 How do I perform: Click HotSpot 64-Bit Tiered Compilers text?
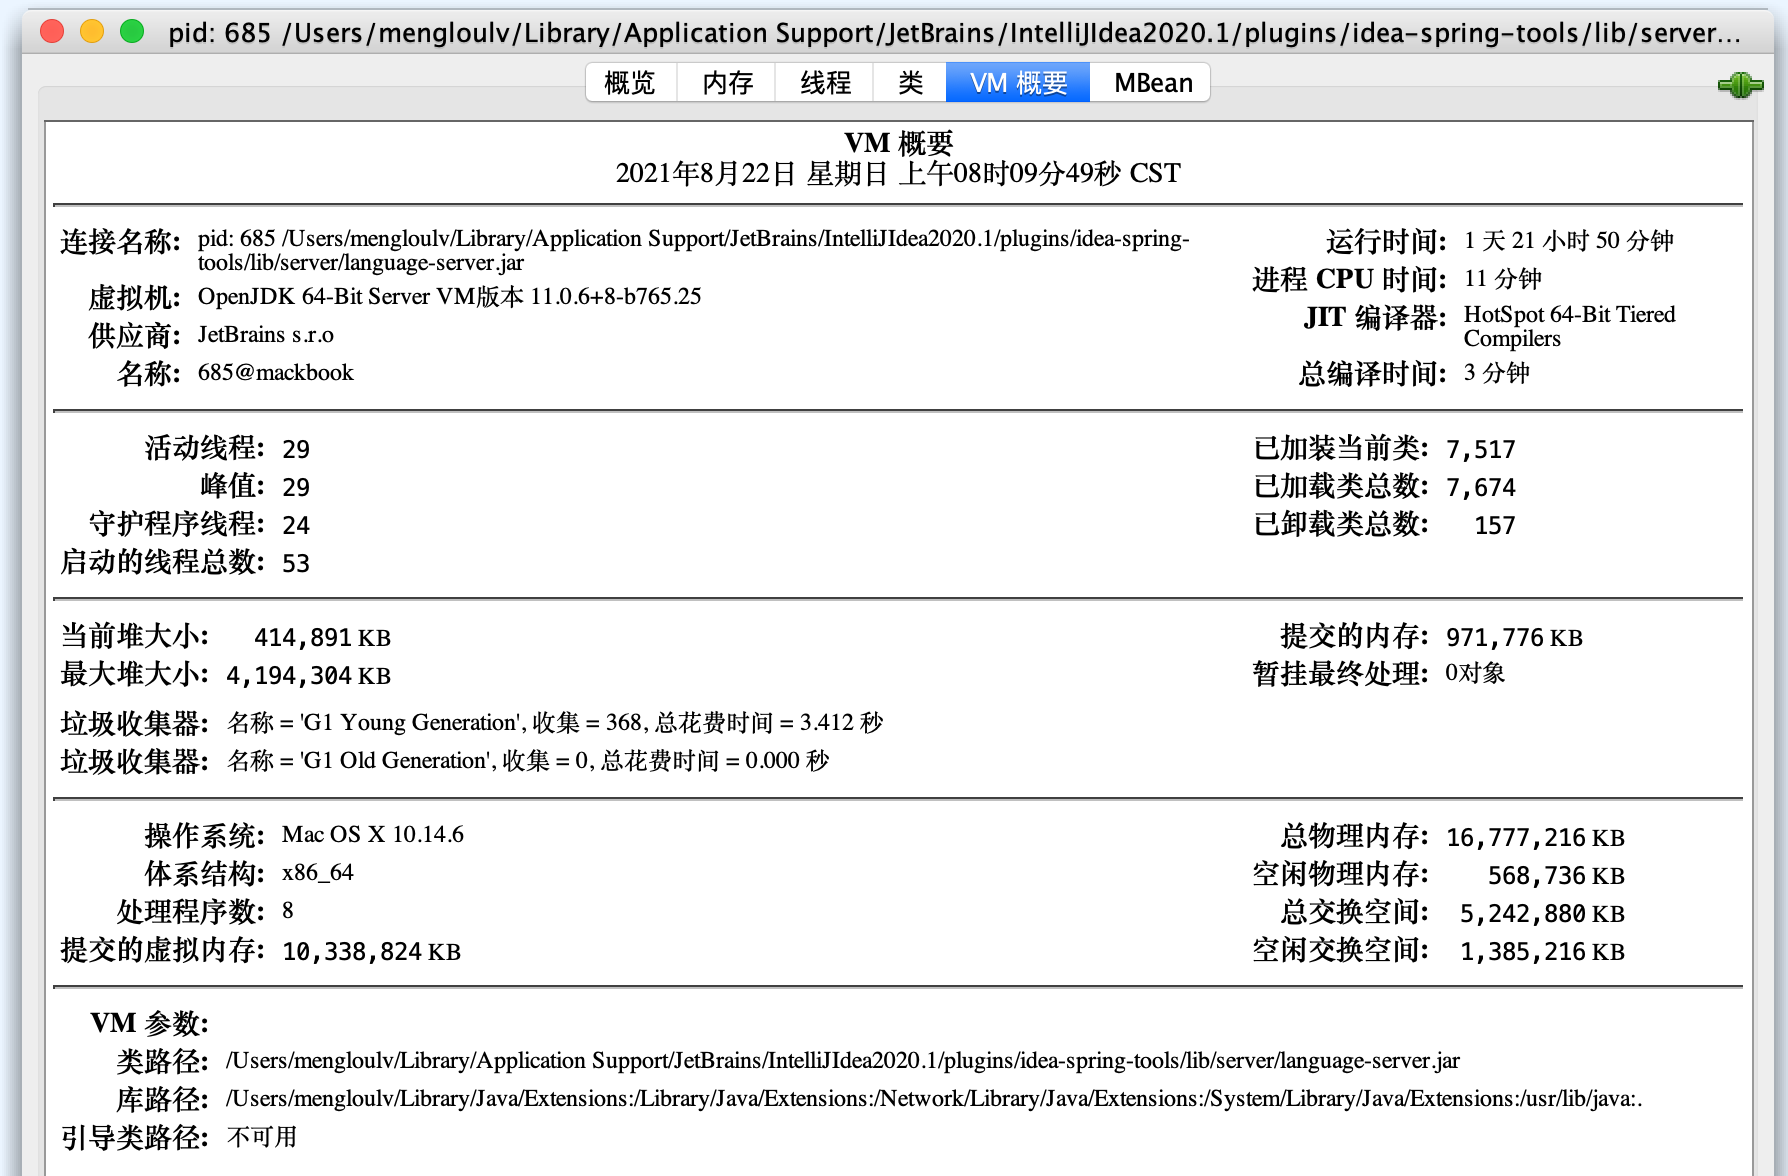point(1569,326)
